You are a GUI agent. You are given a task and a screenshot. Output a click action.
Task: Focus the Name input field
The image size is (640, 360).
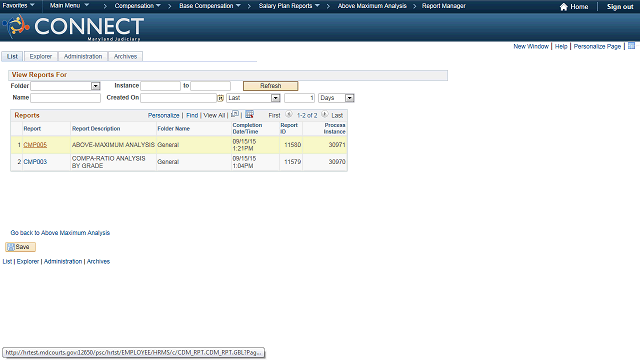pyautogui.click(x=65, y=98)
